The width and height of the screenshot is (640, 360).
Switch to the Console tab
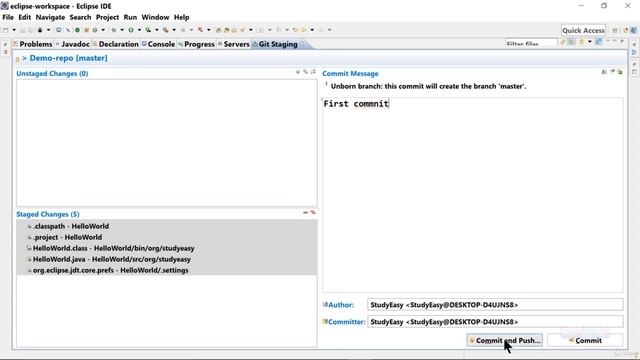coord(158,44)
